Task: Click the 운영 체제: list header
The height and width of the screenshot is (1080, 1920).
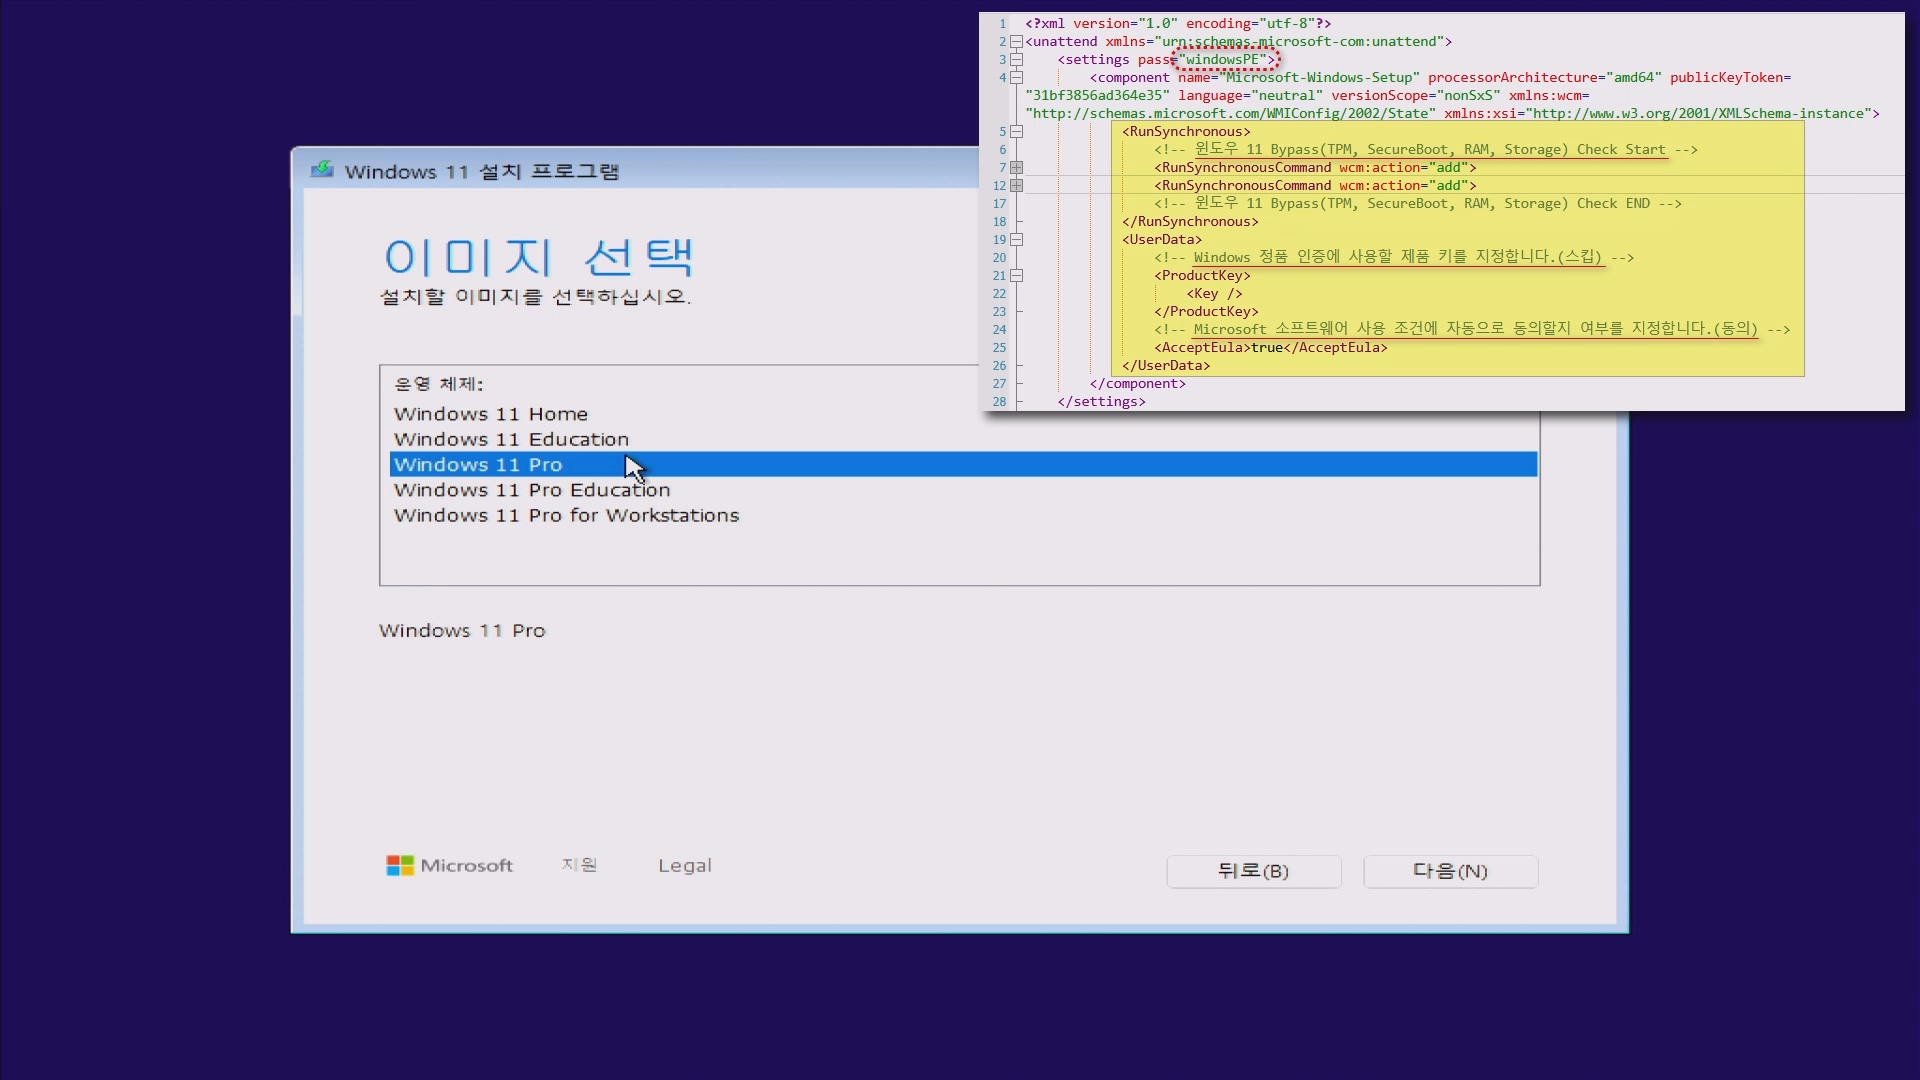Action: pos(439,384)
